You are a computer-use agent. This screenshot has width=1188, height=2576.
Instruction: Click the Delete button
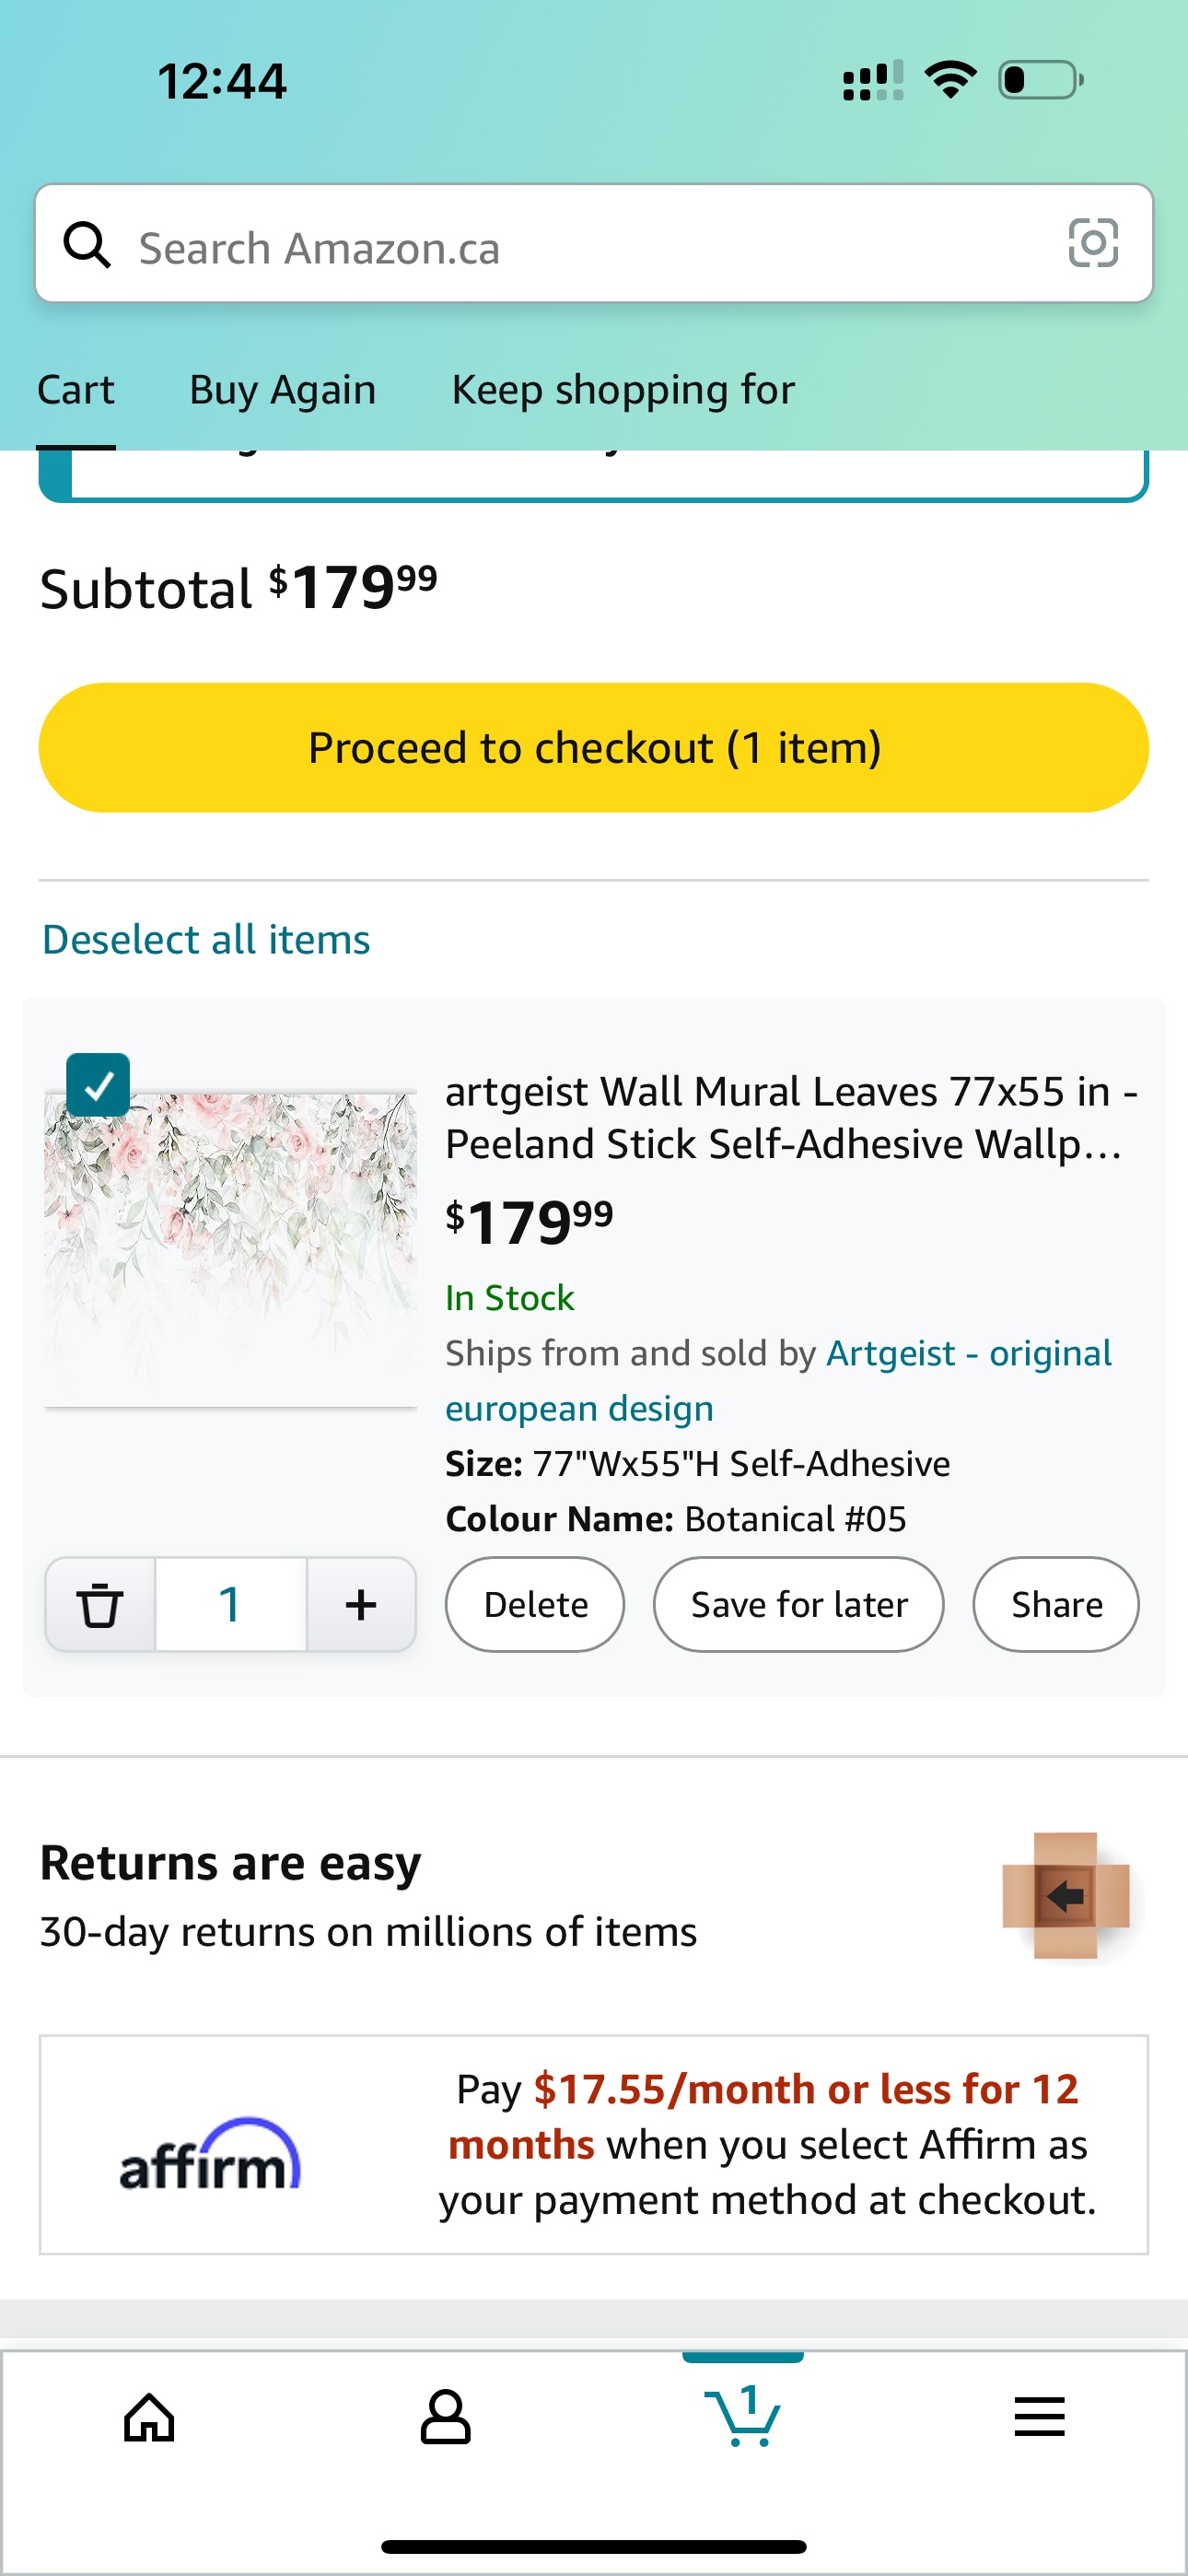click(x=535, y=1605)
